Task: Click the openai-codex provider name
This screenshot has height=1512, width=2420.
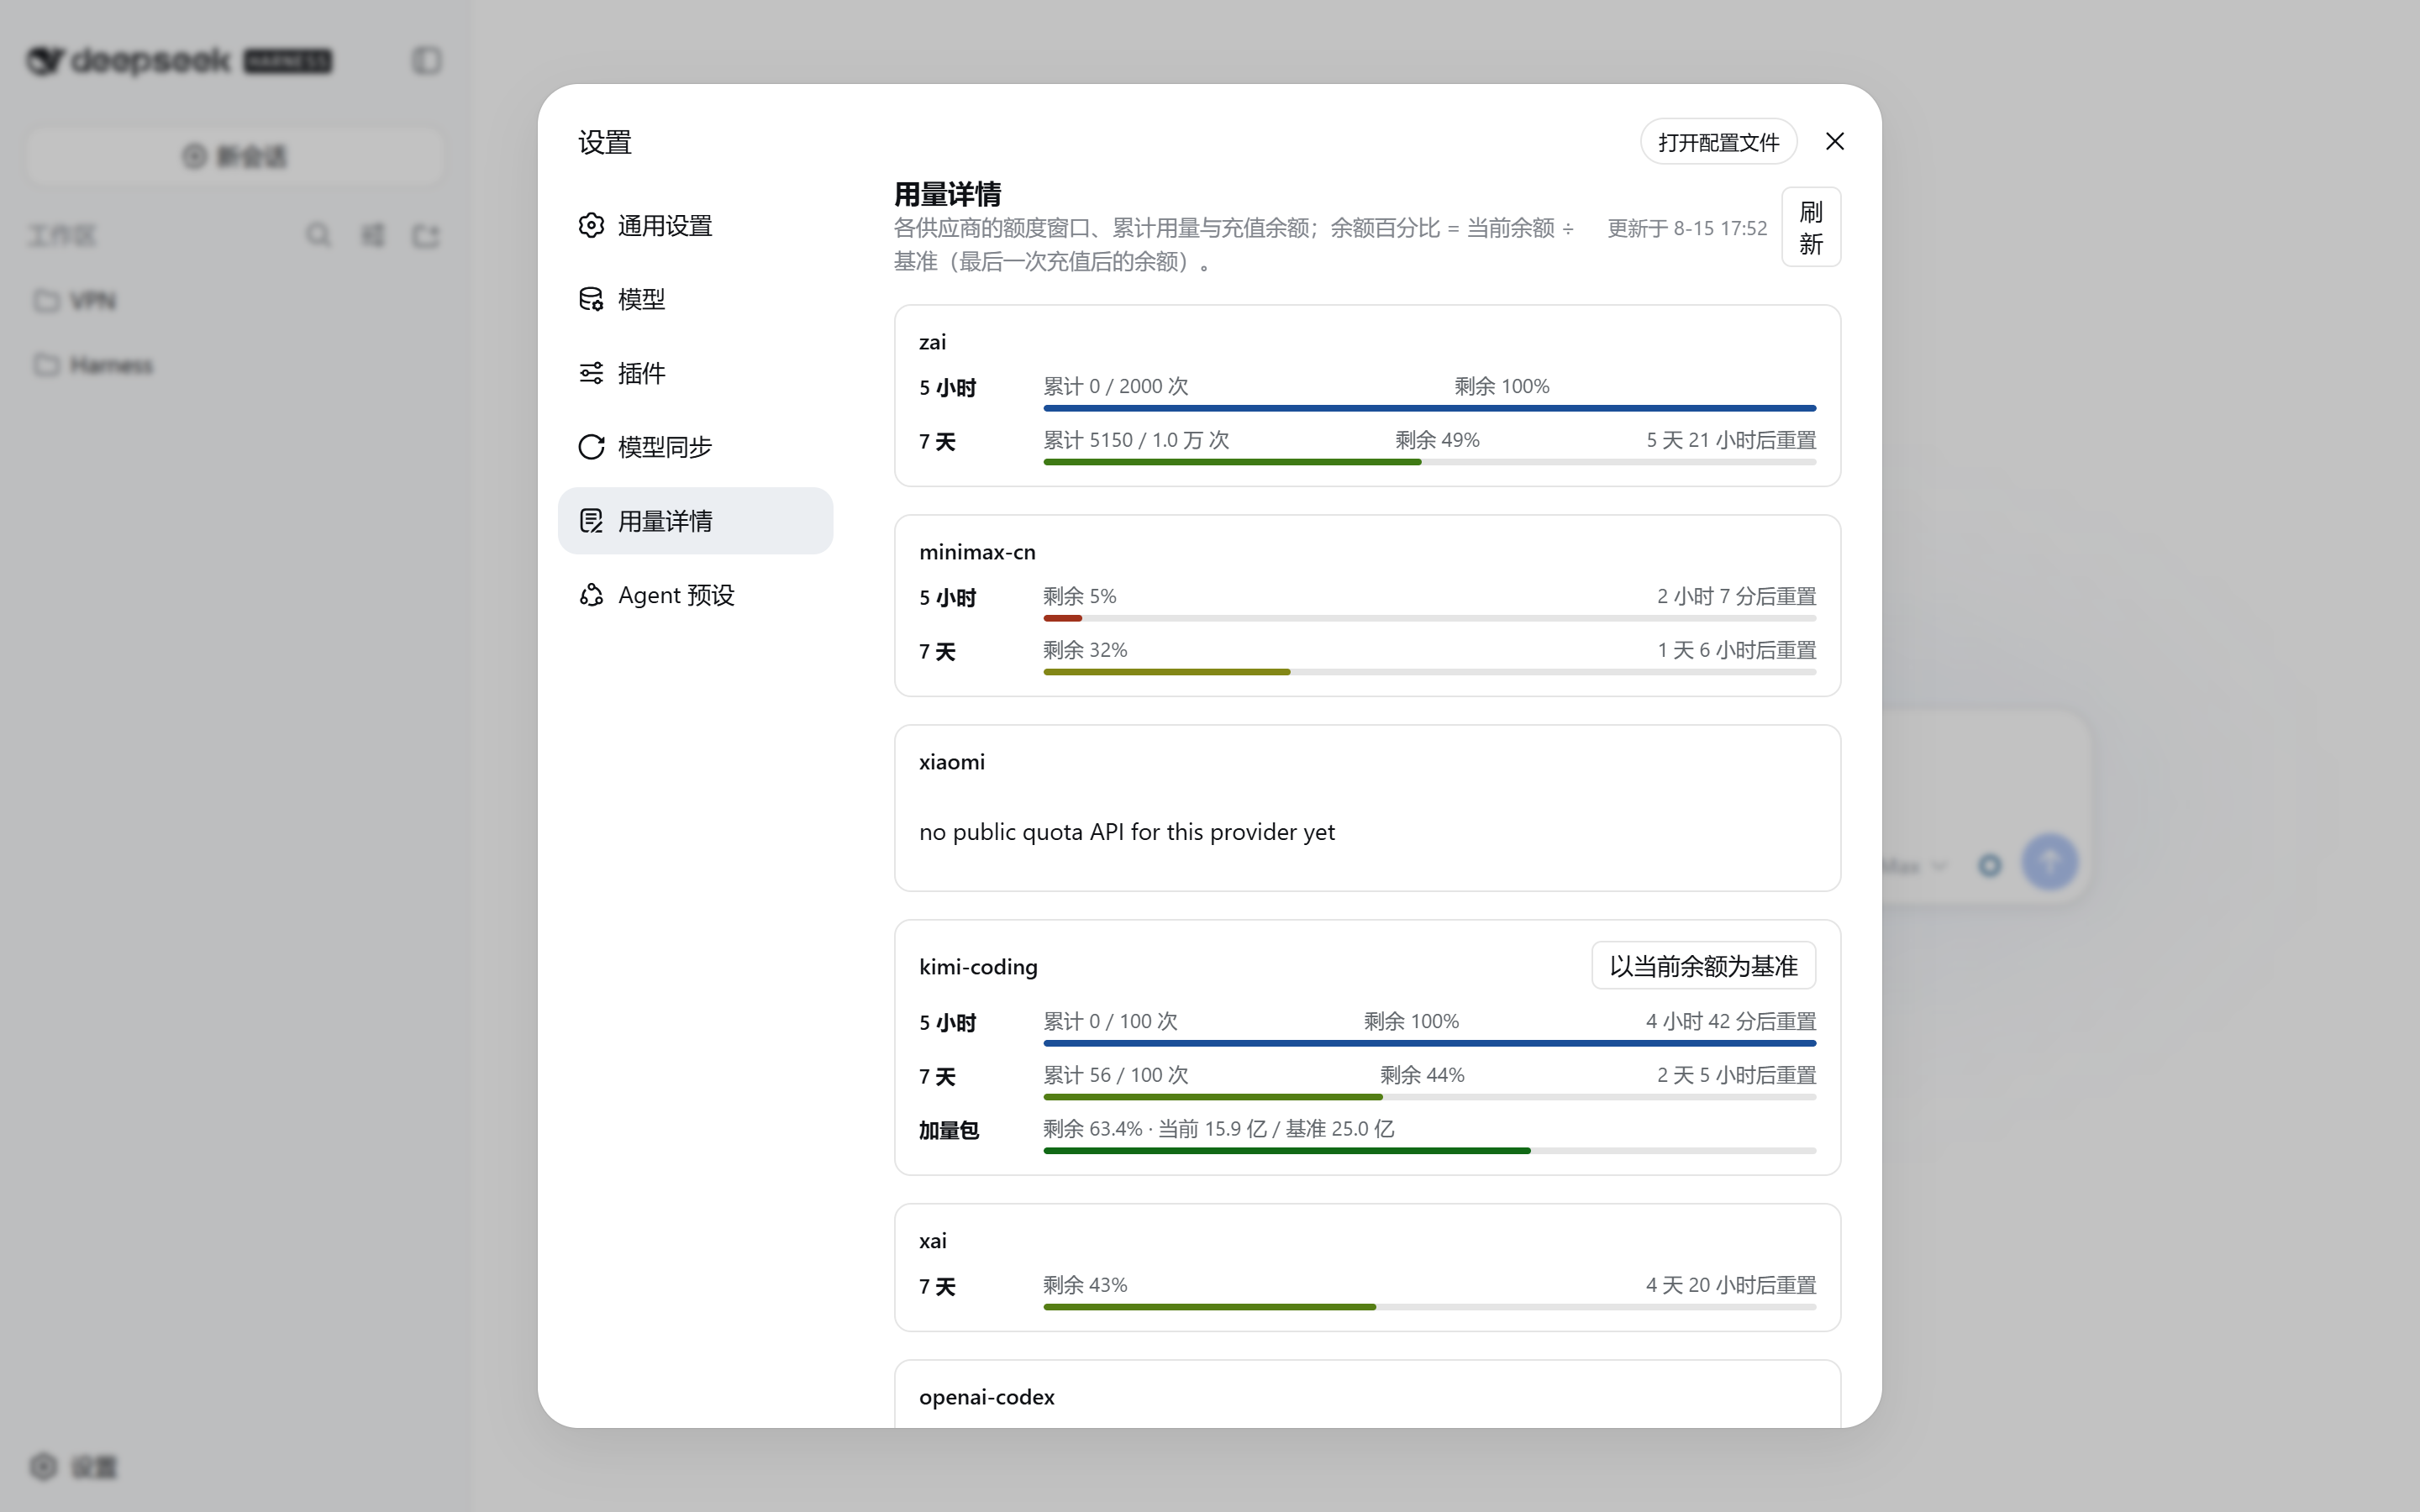Action: [x=986, y=1397]
